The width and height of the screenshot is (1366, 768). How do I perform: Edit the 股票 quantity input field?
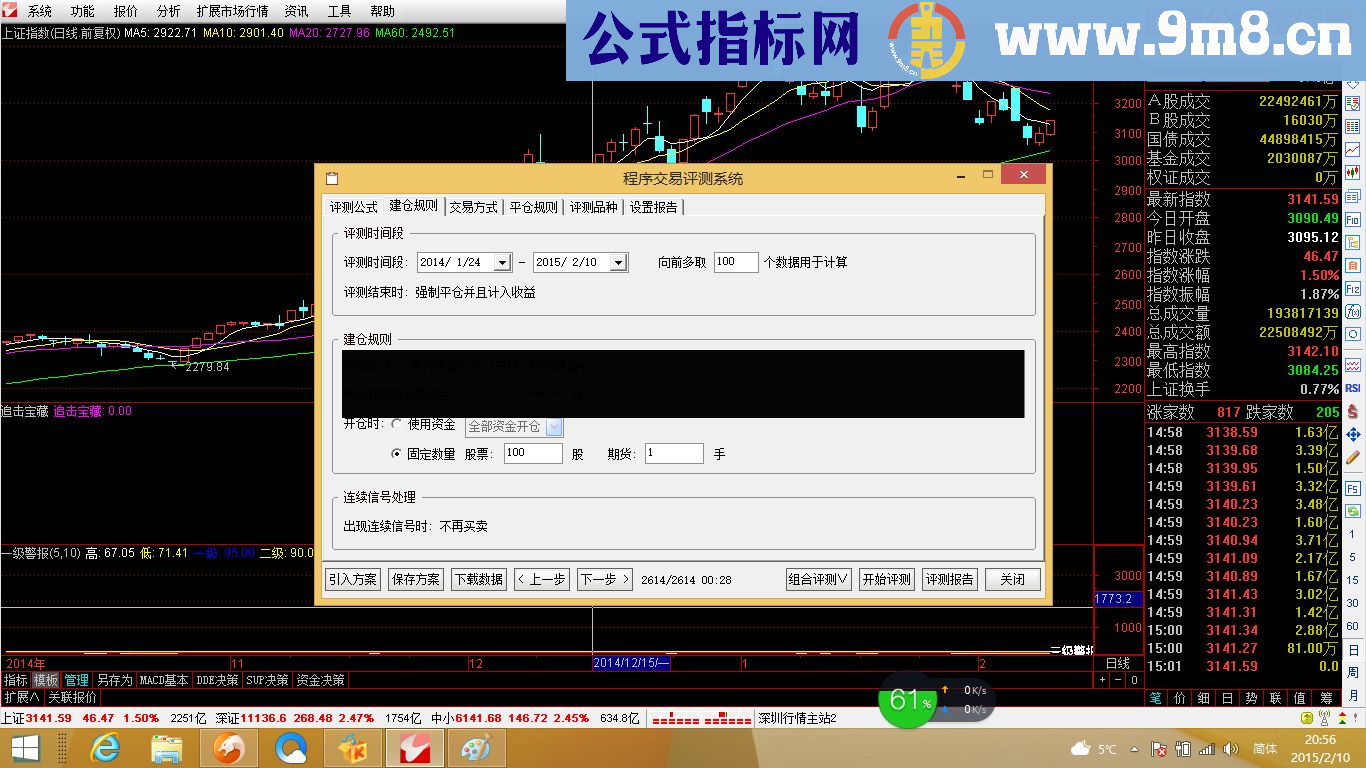[x=533, y=454]
